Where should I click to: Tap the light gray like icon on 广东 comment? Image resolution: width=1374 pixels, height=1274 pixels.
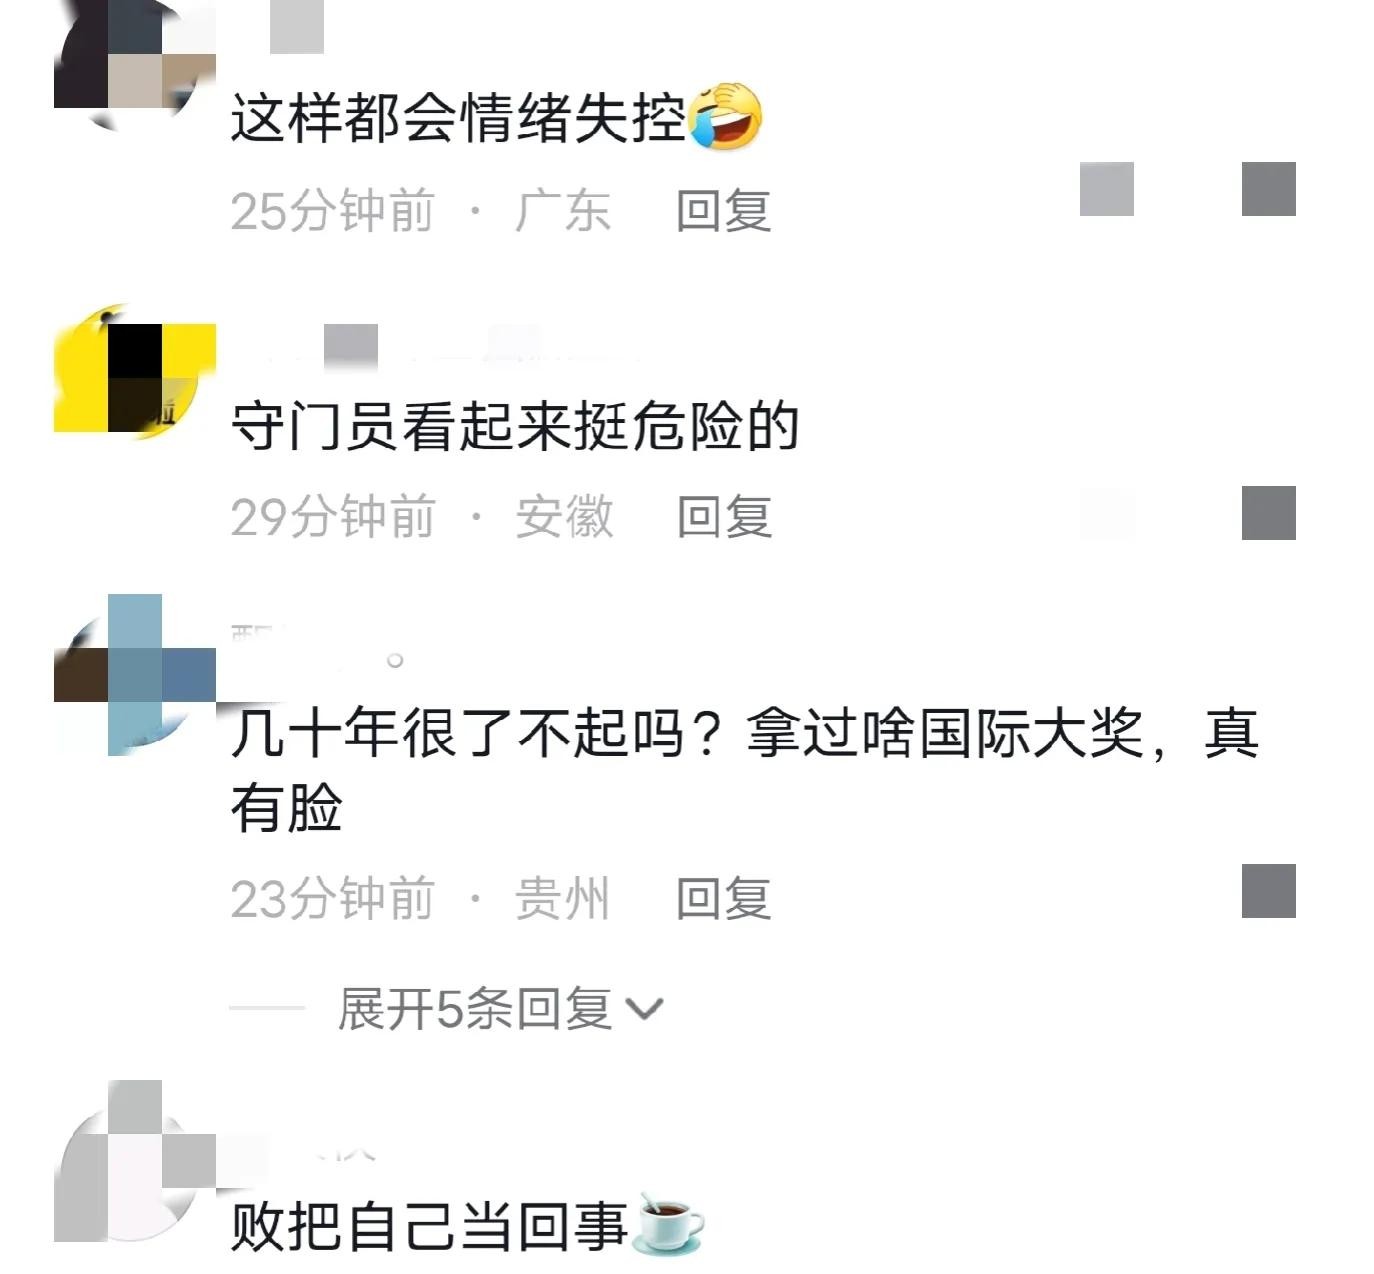click(x=1107, y=189)
